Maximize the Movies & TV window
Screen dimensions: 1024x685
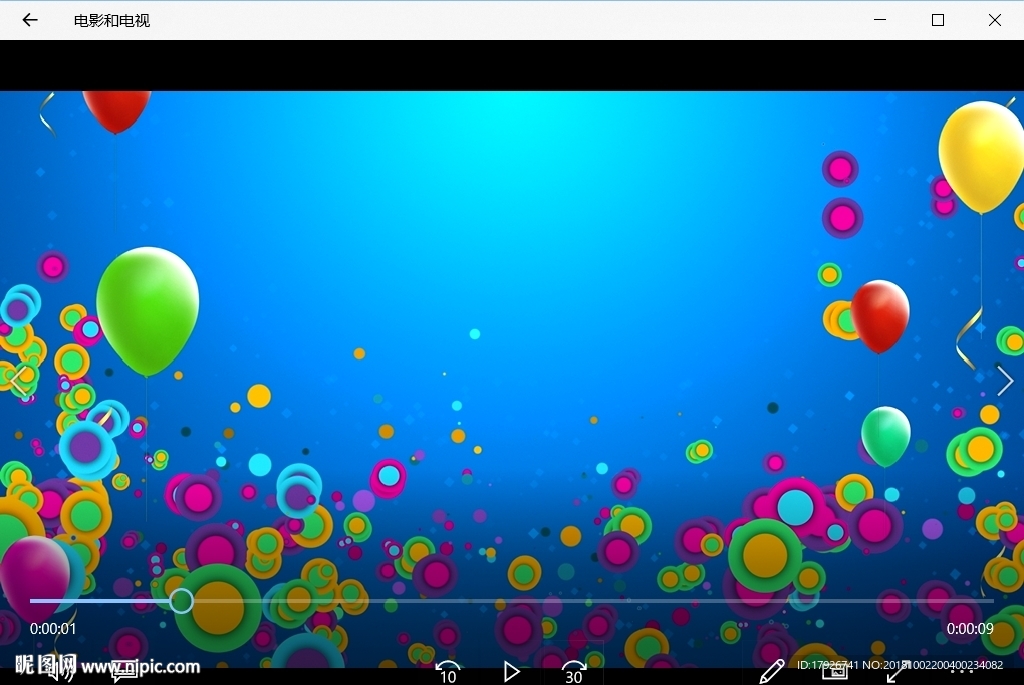pyautogui.click(x=937, y=20)
